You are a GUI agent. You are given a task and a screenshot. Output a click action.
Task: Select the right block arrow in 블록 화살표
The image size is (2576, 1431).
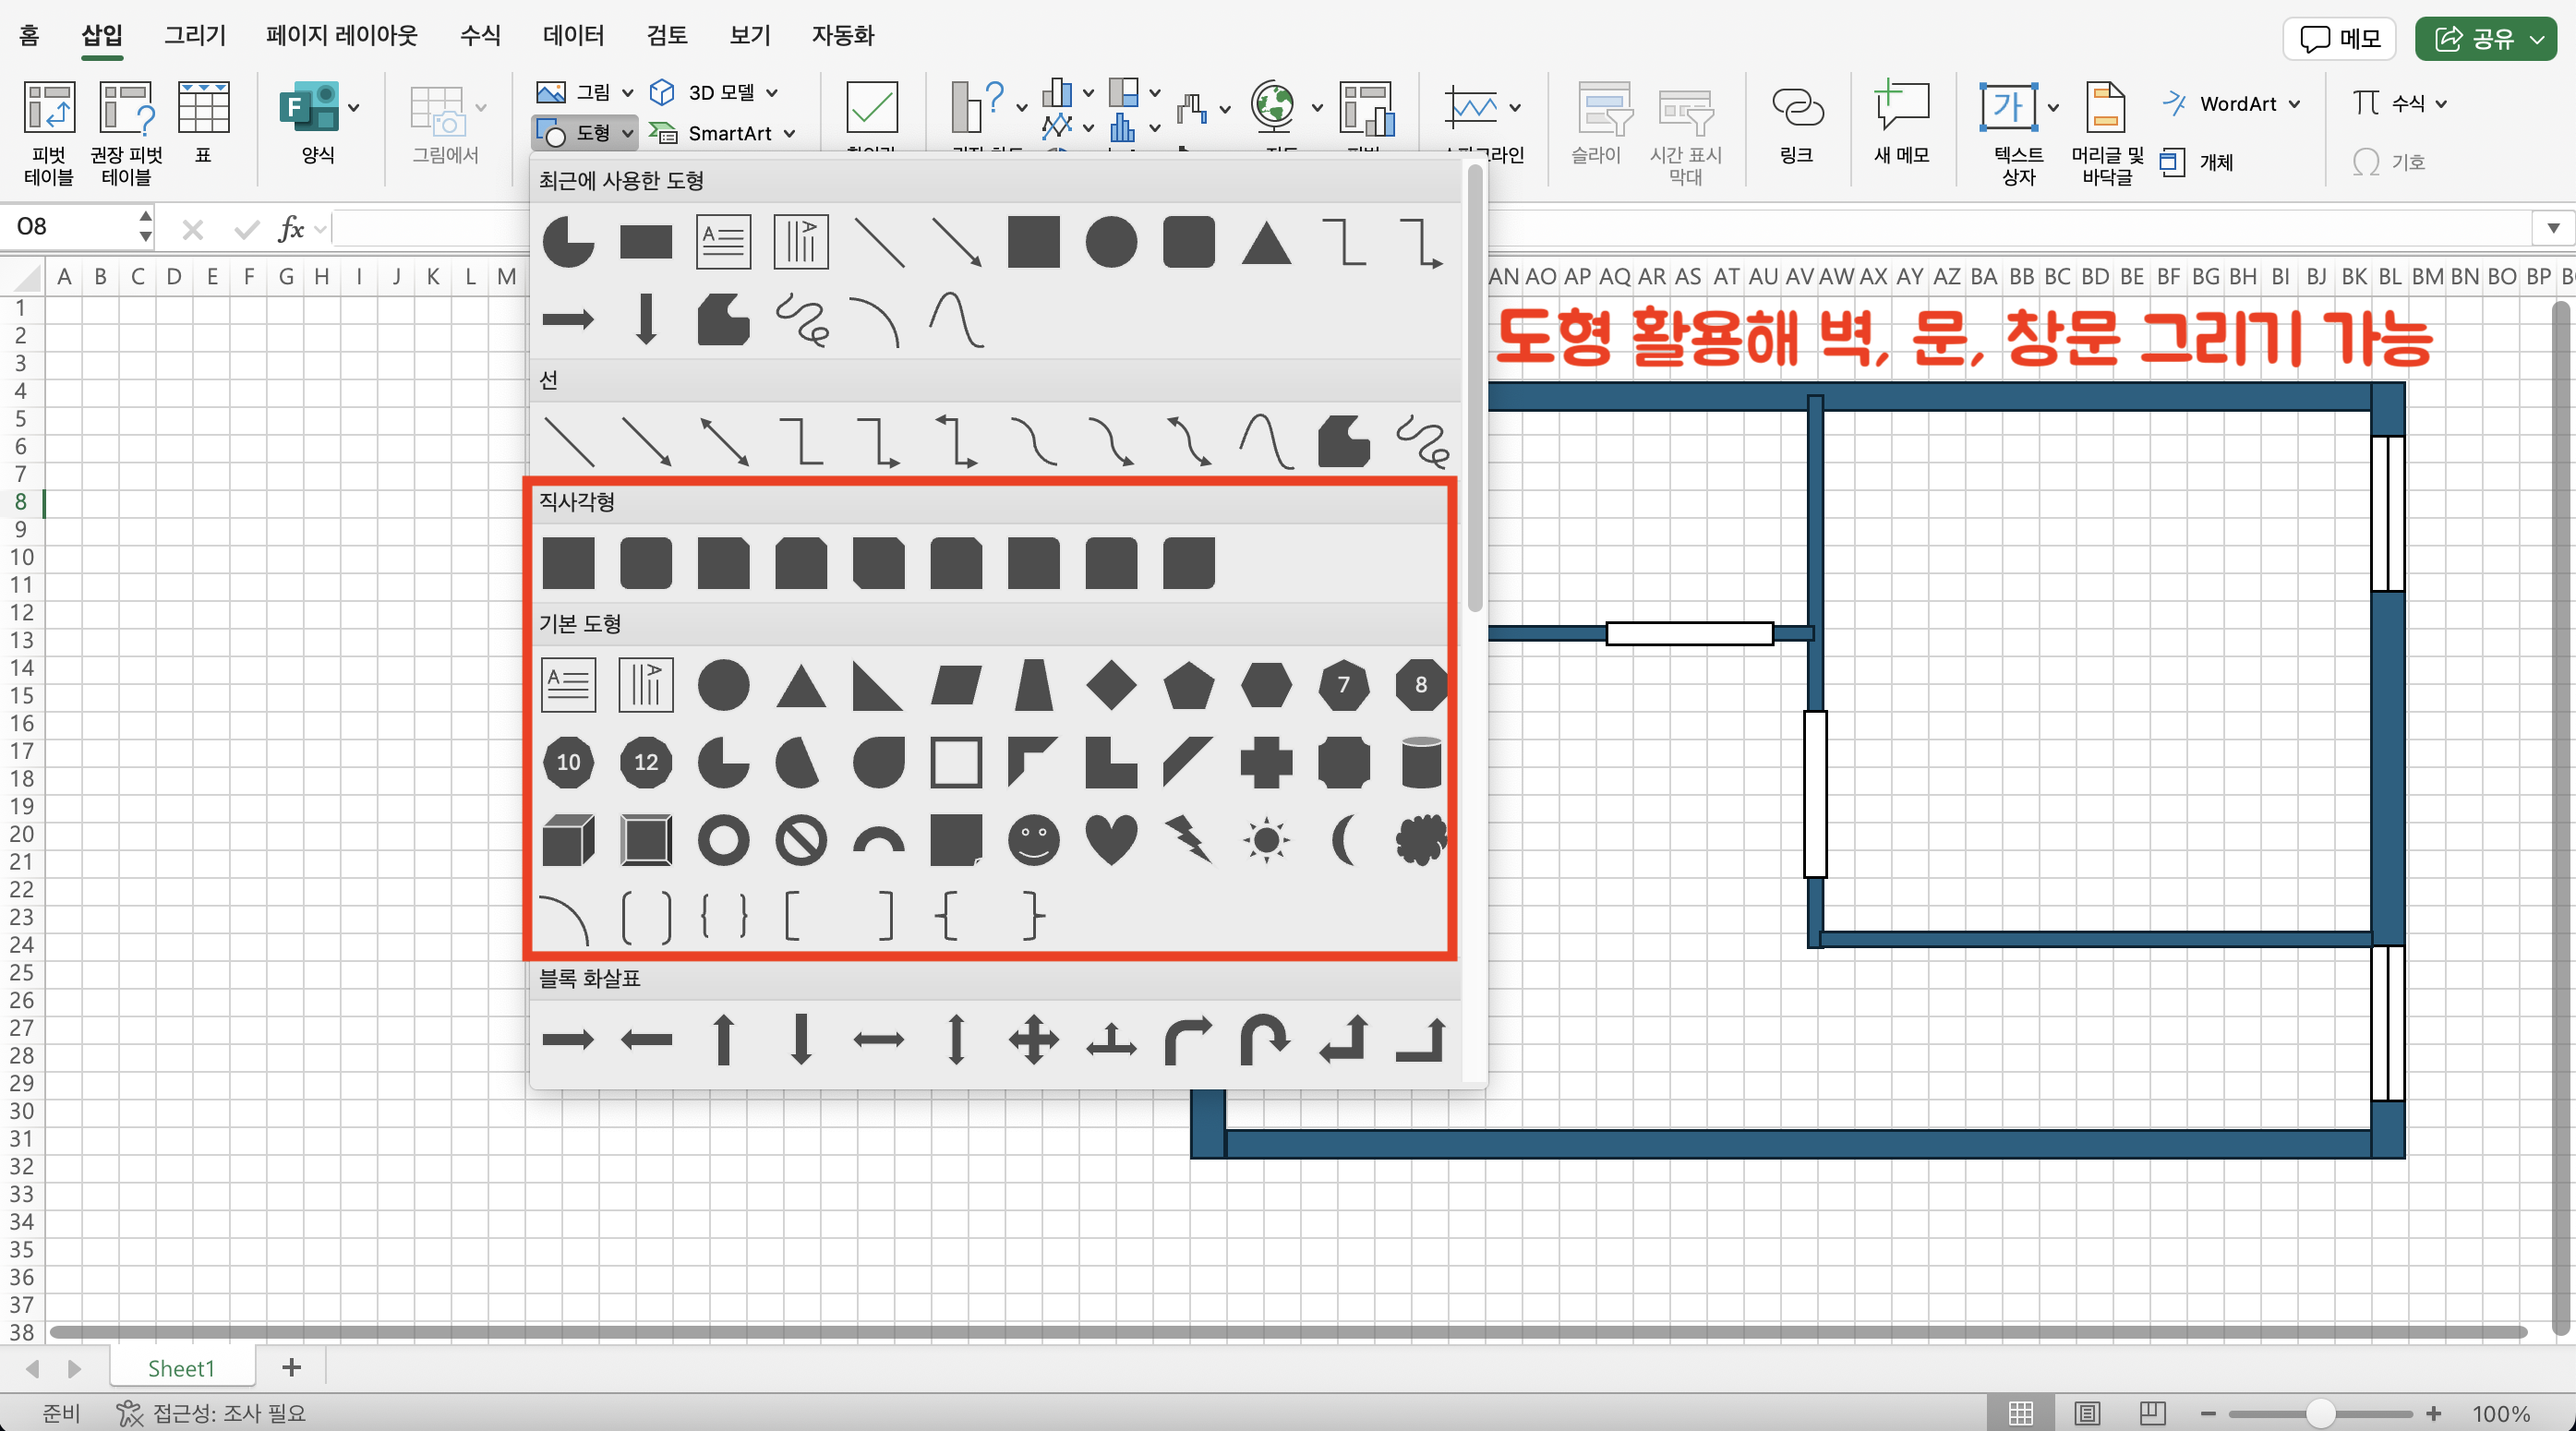pyautogui.click(x=568, y=1040)
